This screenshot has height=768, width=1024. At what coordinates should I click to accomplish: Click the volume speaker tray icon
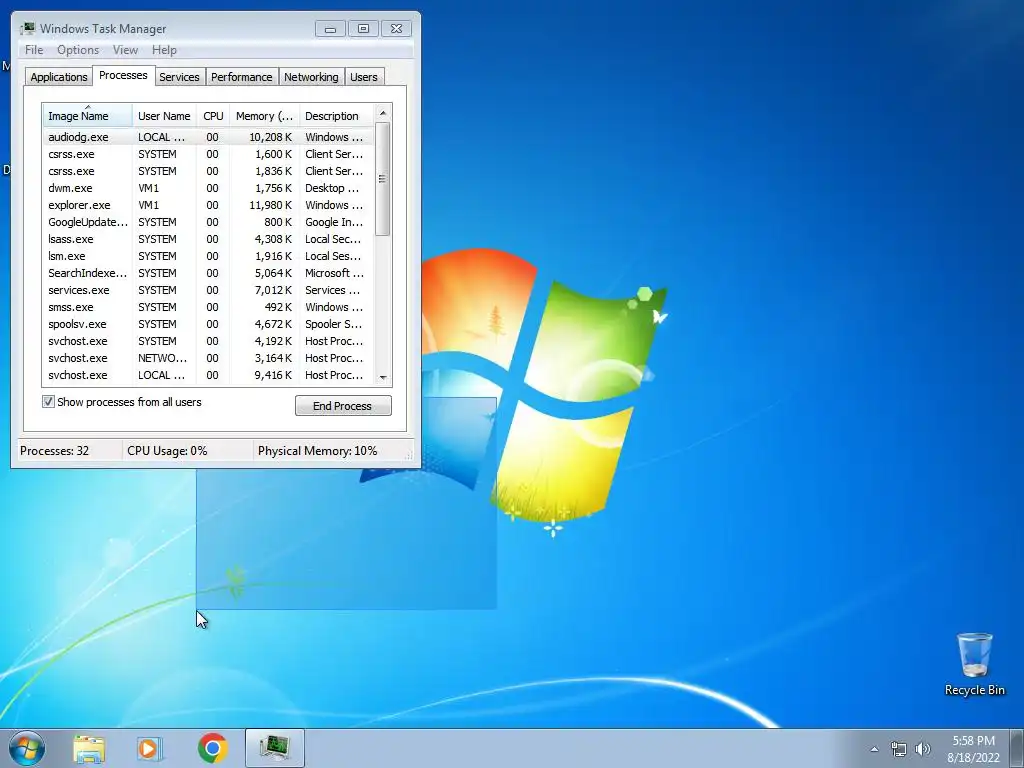(922, 749)
